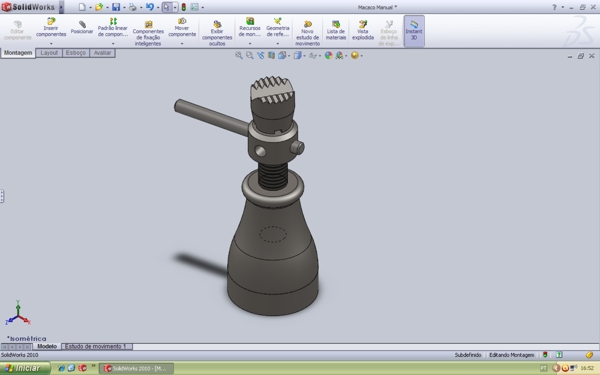
Task: Toggle the rebuild traffic light icon
Action: pyautogui.click(x=184, y=7)
